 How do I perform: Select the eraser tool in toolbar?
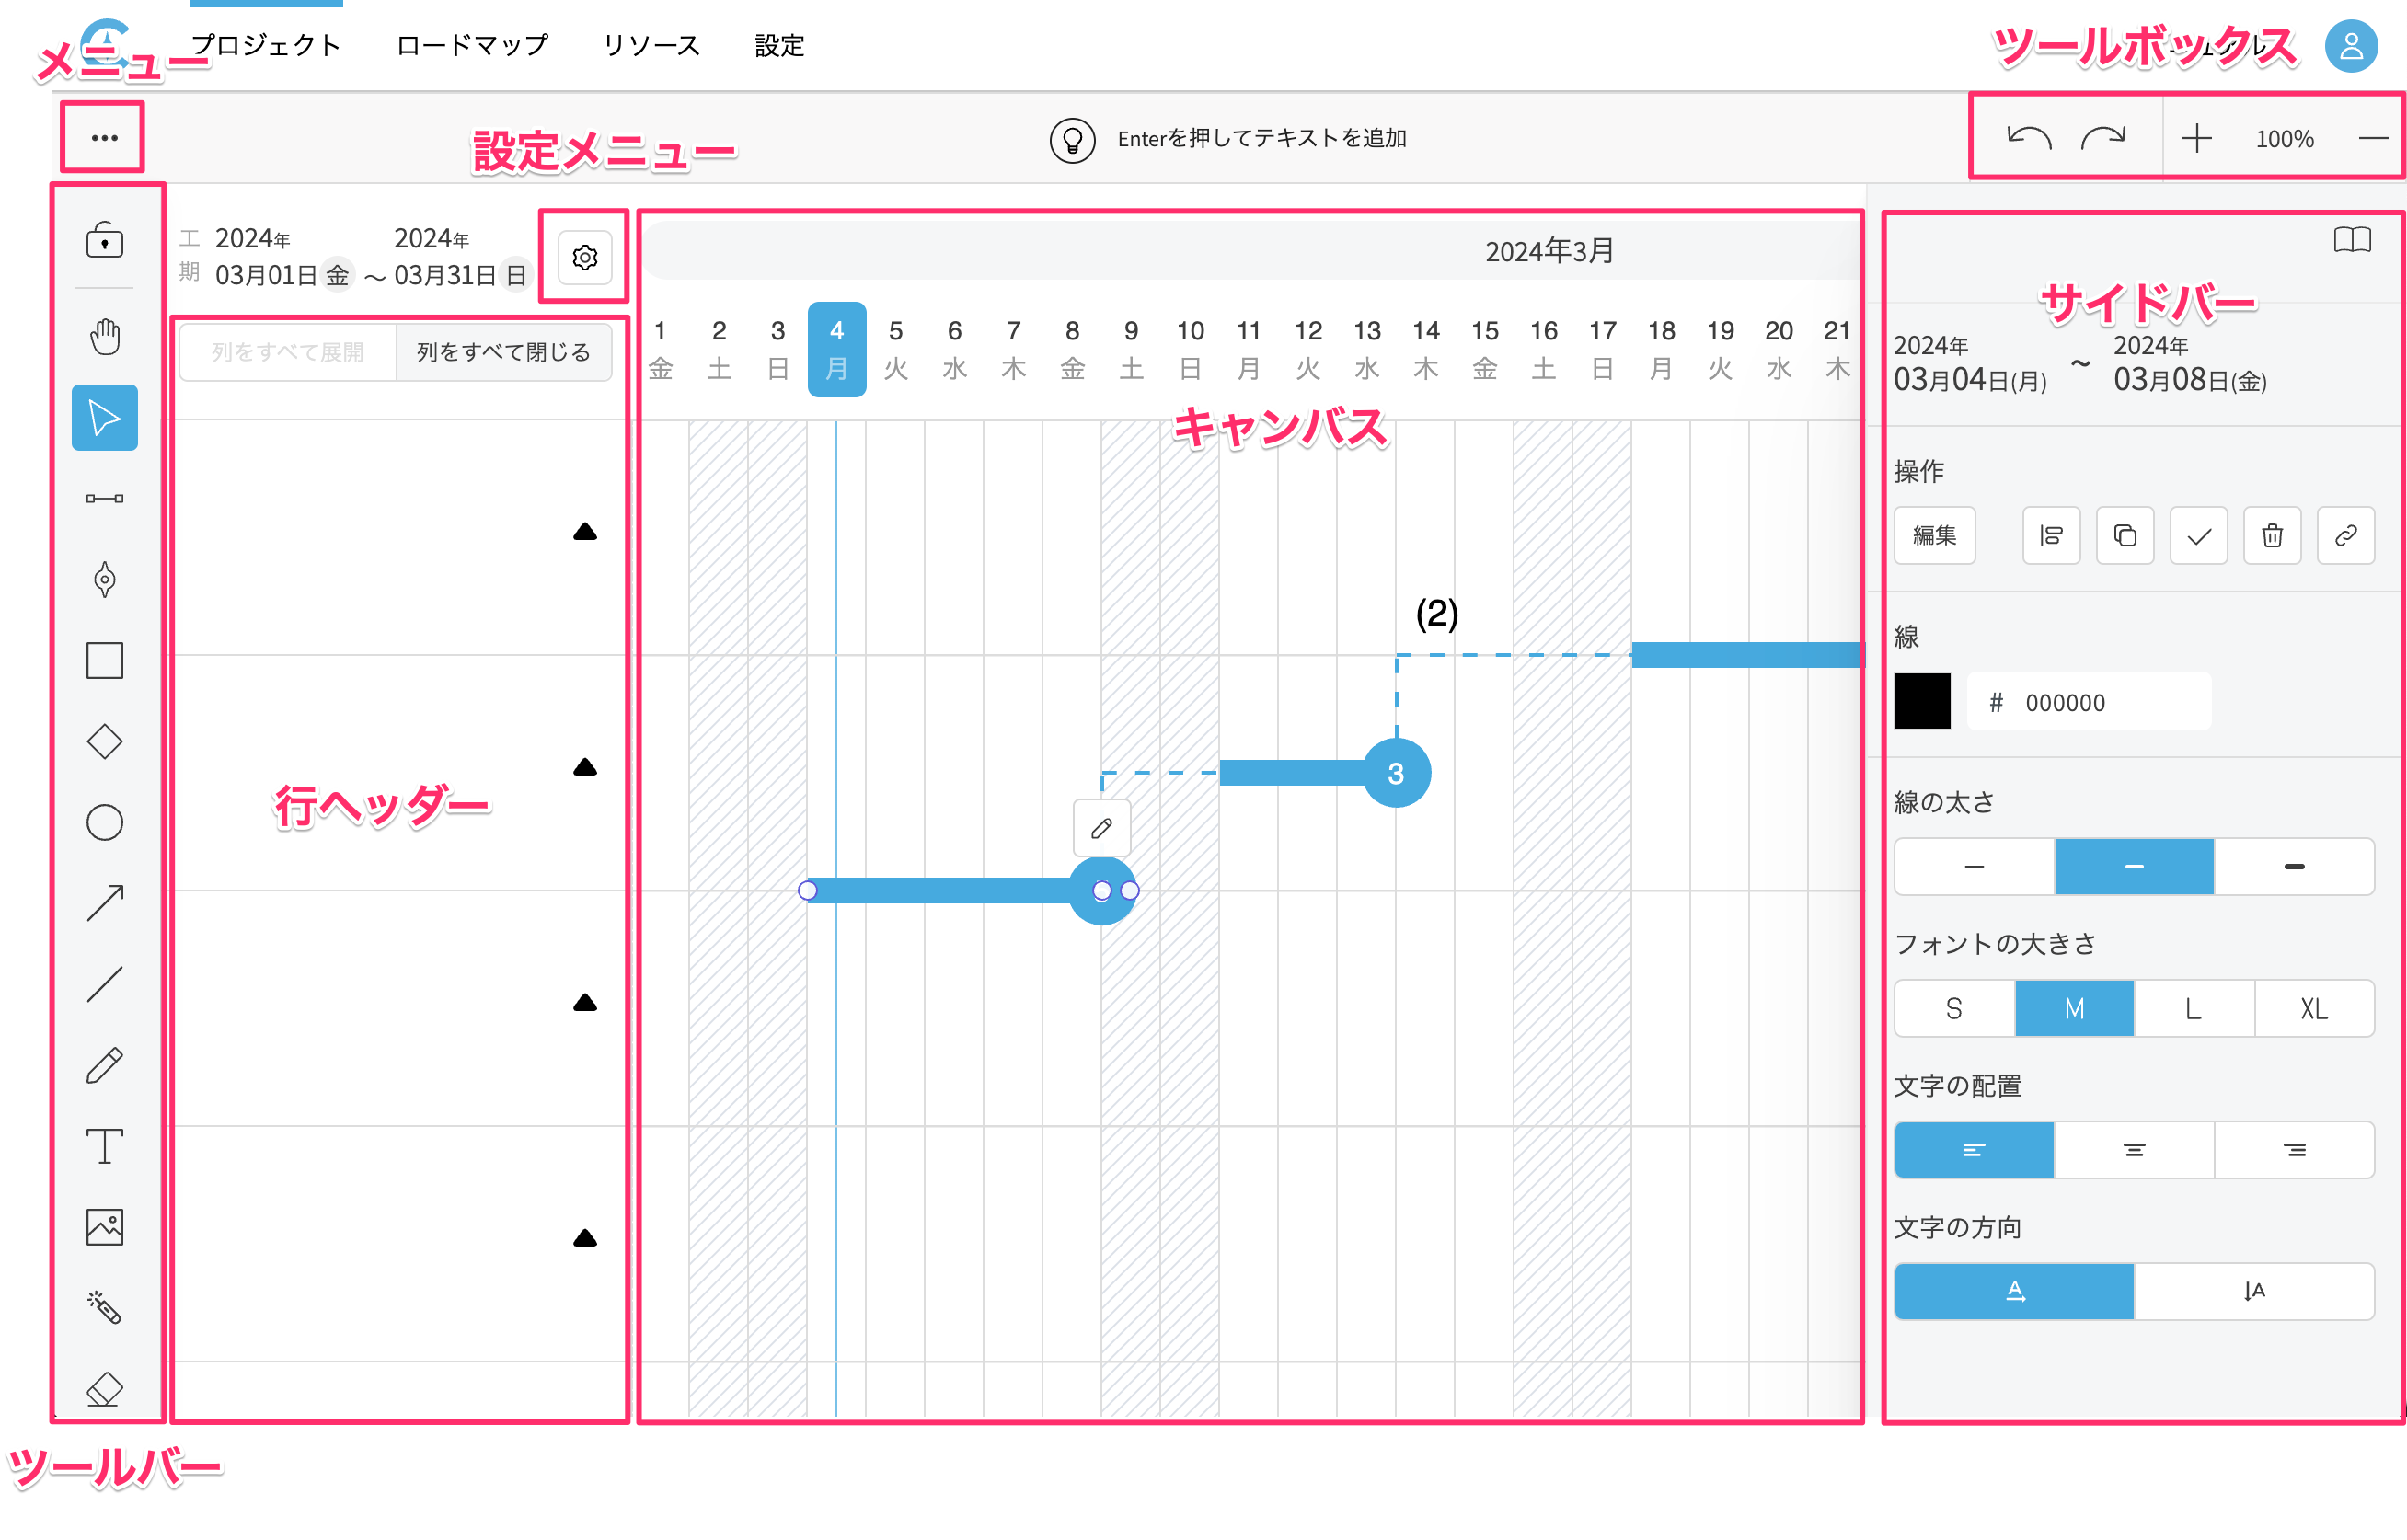pos(104,1388)
